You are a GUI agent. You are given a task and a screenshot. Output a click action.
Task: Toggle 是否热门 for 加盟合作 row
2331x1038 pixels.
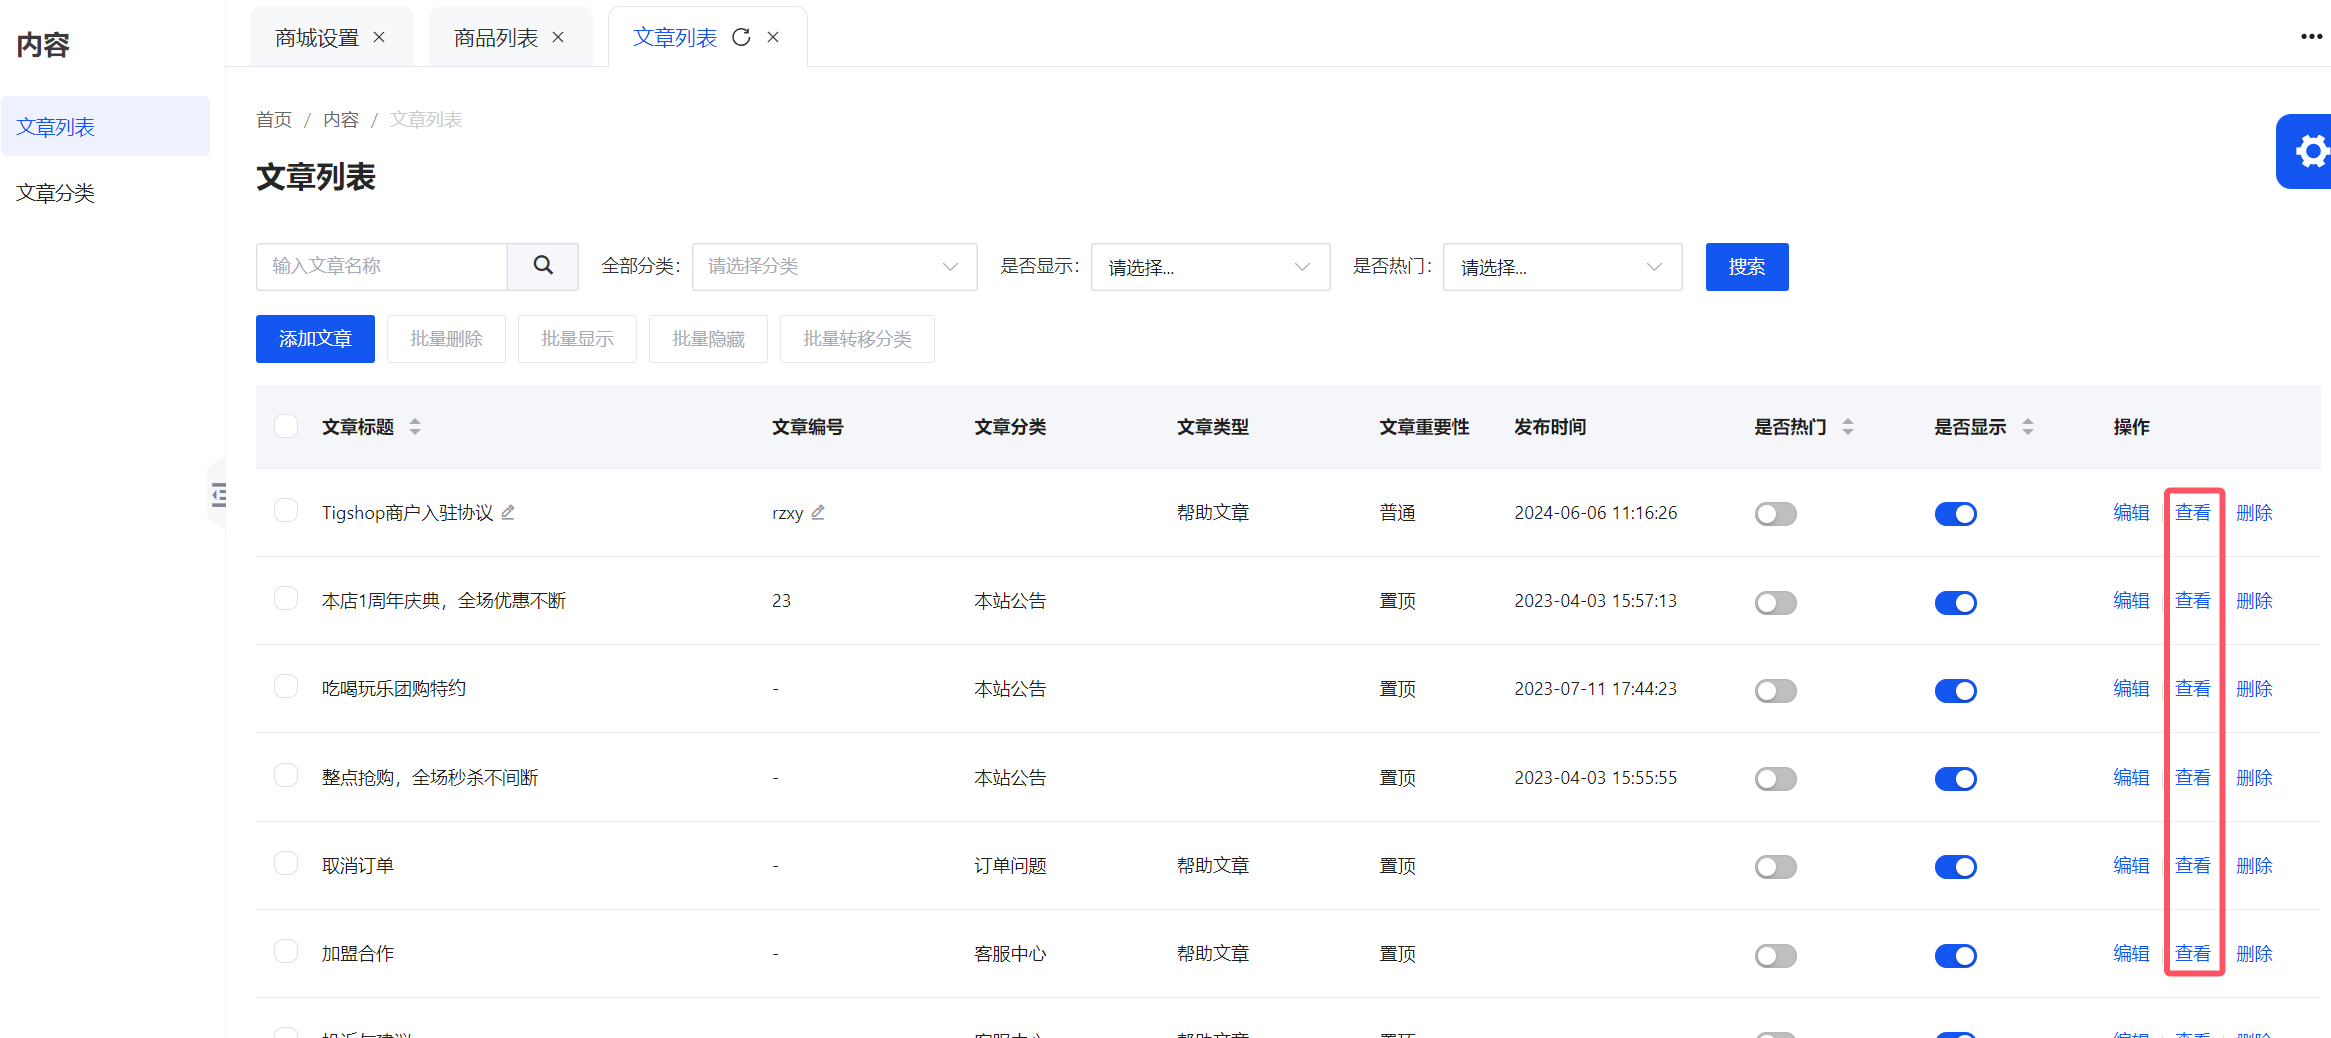[1776, 956]
